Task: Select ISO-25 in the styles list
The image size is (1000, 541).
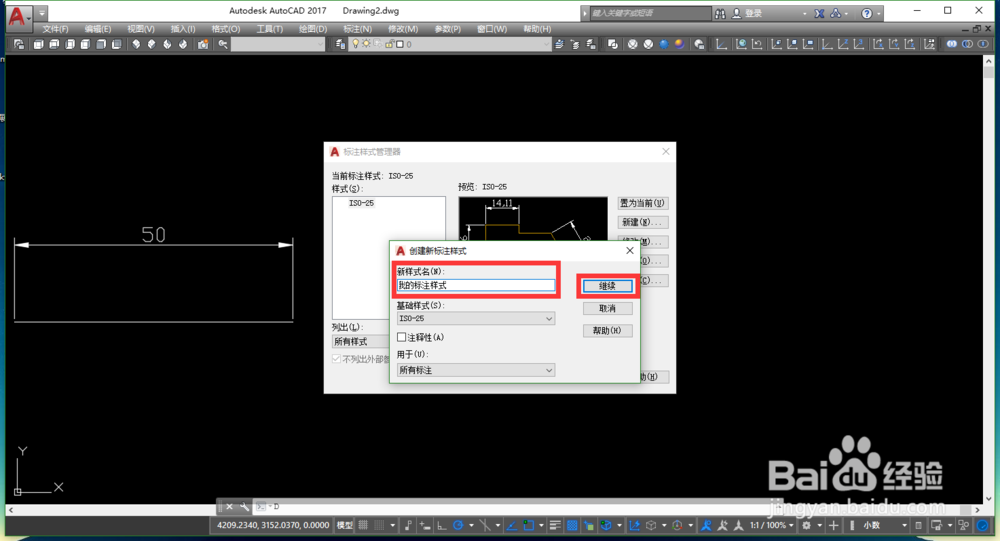Action: [361, 203]
